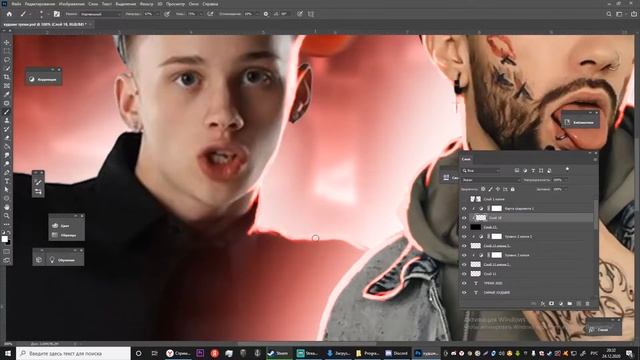Hide the Слой 11 копия 3 layer
Image resolution: width=640 pixels, height=360 pixels.
click(464, 246)
